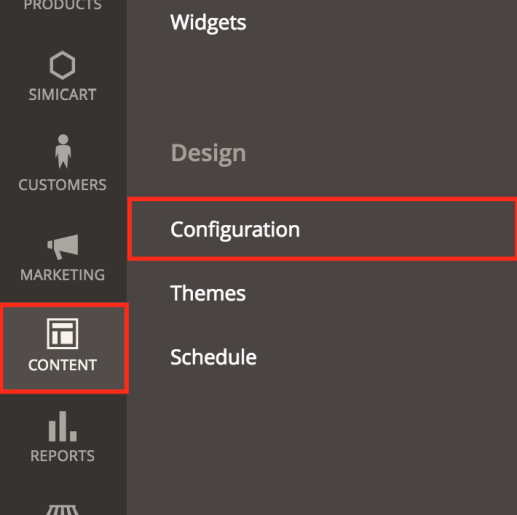
Task: Click the Marketing megaphone icon
Action: coord(63,247)
